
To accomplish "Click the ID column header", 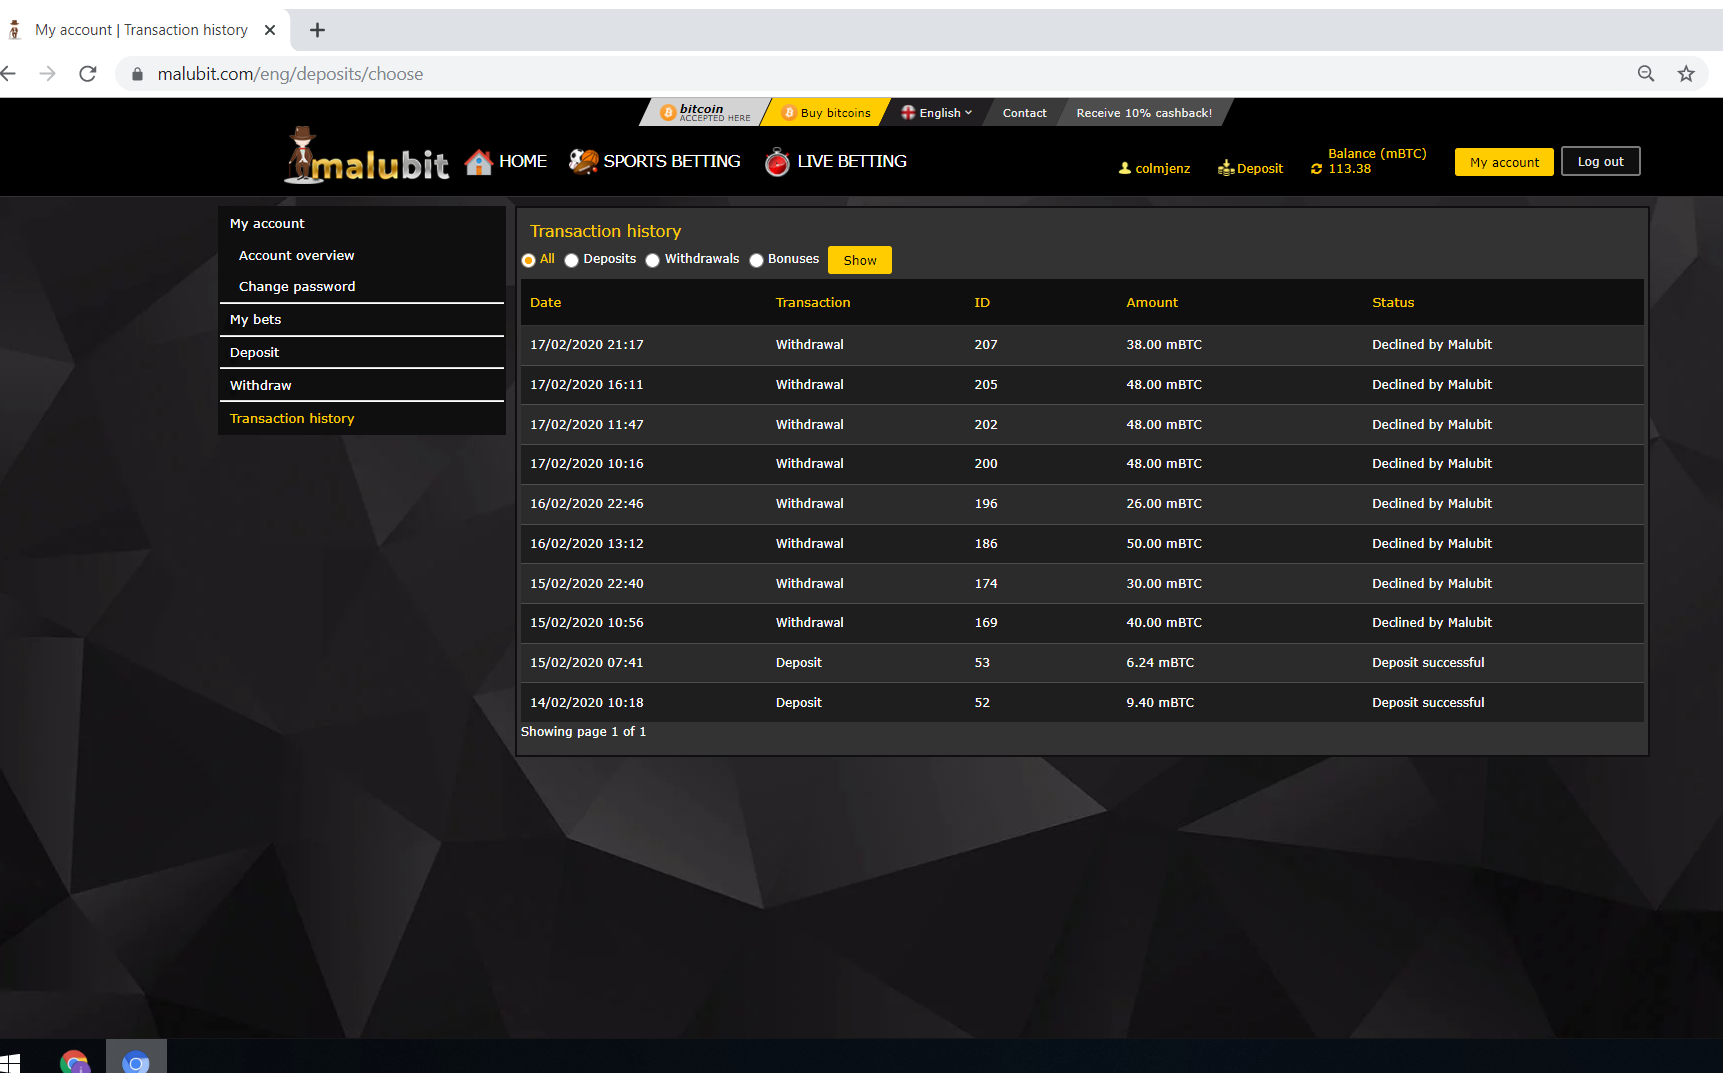I will point(982,303).
